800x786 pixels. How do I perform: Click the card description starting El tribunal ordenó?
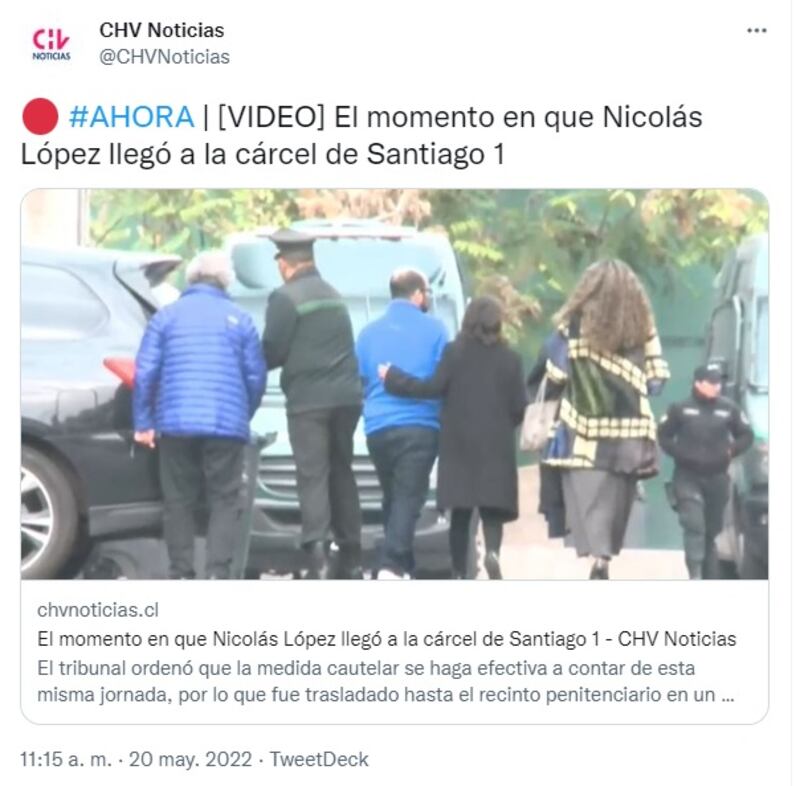coord(386,681)
